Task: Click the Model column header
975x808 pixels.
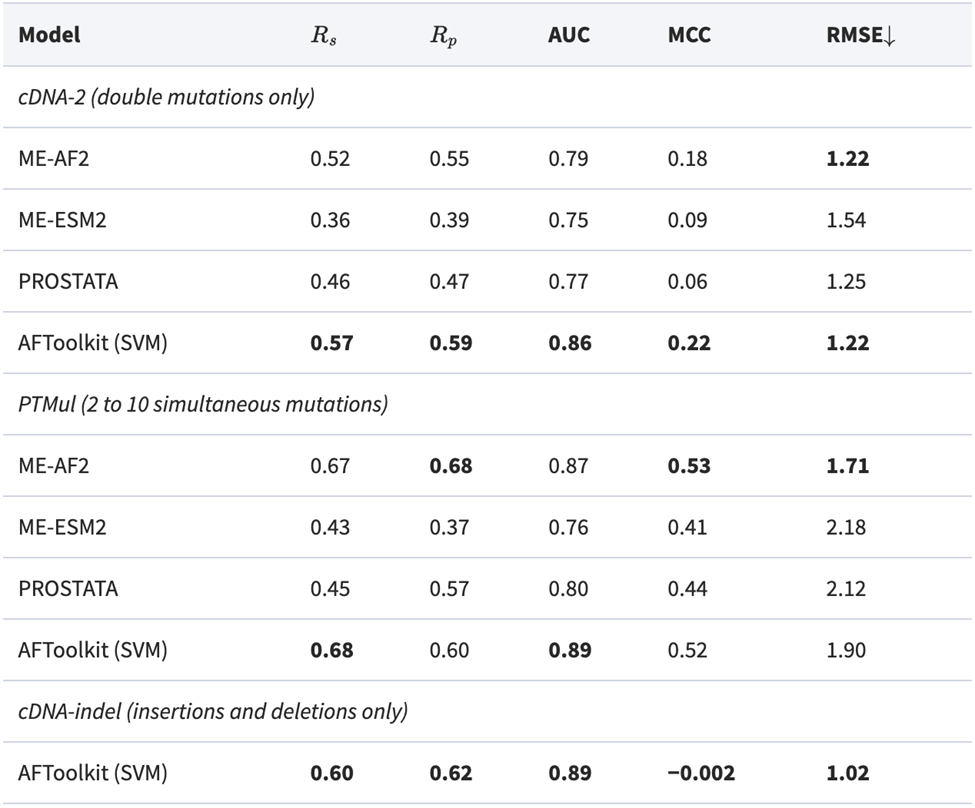Action: [49, 35]
